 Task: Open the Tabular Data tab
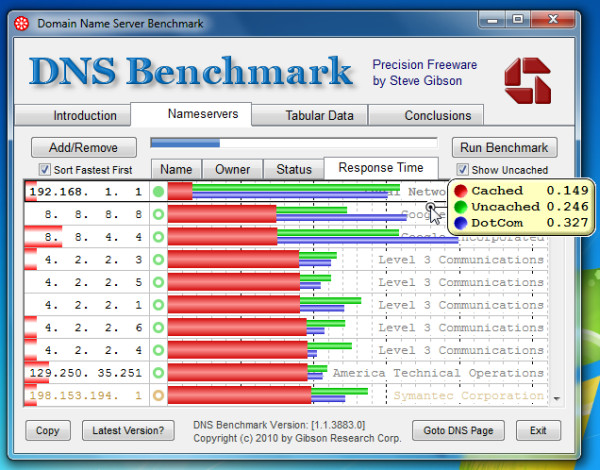(x=310, y=116)
